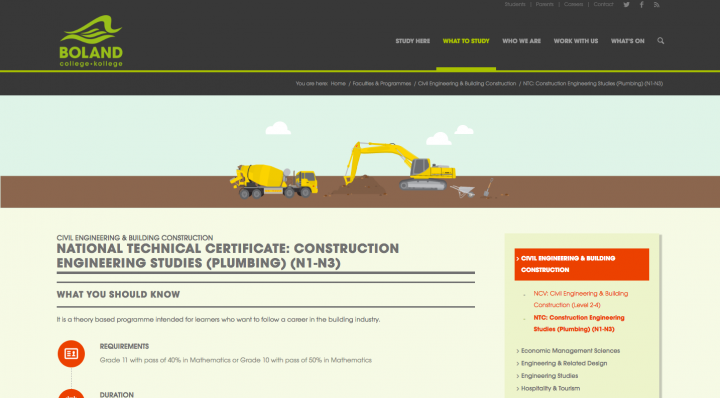Open NTC: Construction Engineering Studies (Plumbing) sidebar link

[579, 323]
